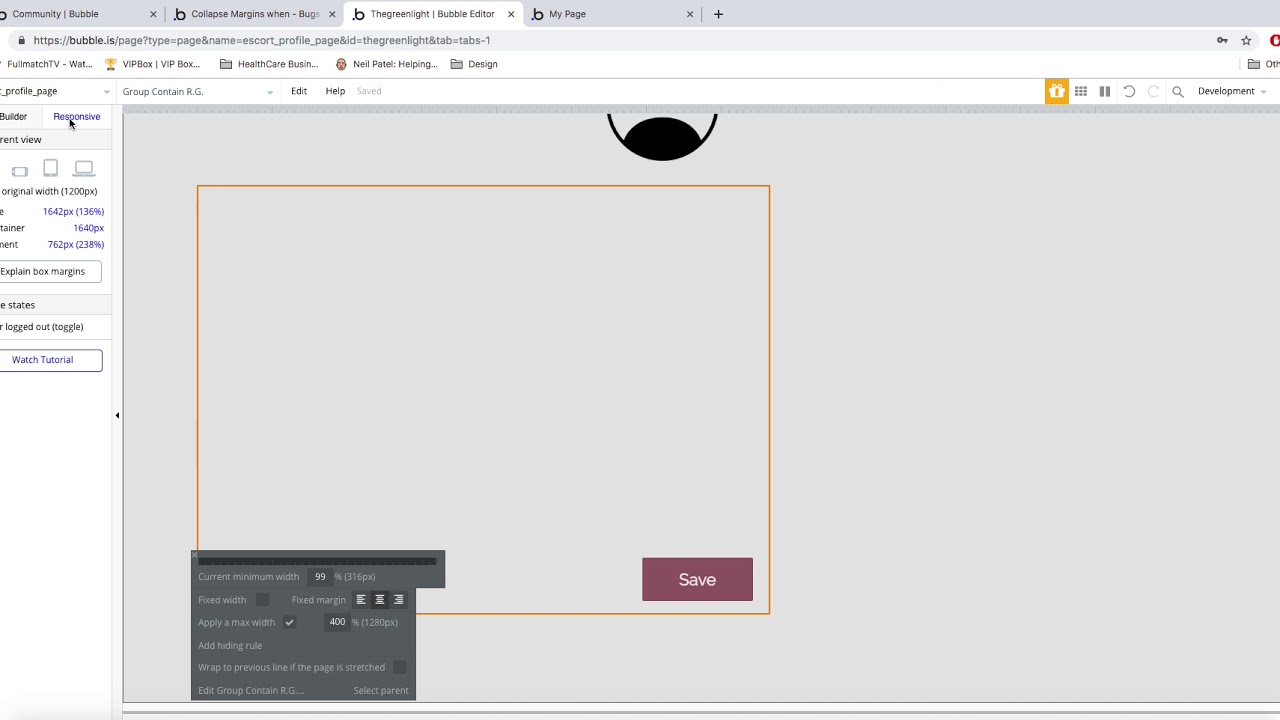Viewport: 1280px width, 720px height.
Task: Switch to the UI Builder tab
Action: [14, 117]
